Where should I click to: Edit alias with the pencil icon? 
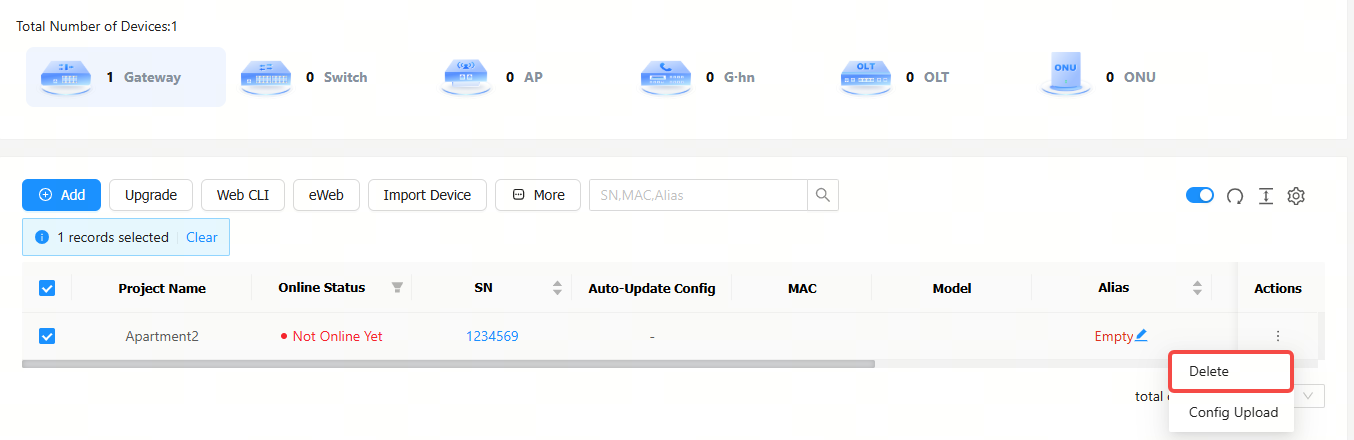tap(1141, 336)
